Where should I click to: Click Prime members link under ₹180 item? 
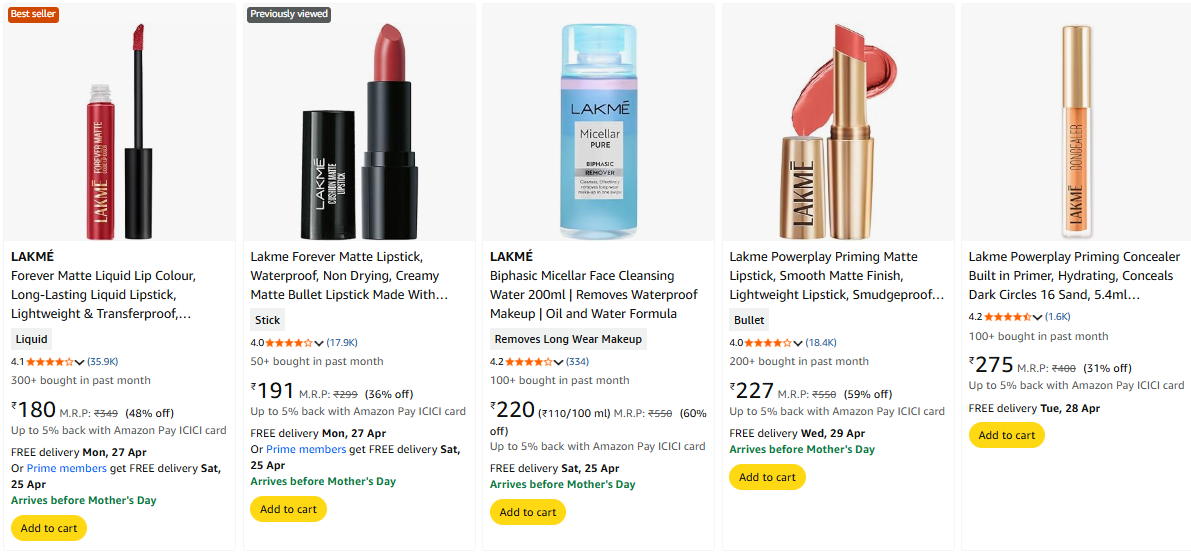click(x=67, y=468)
